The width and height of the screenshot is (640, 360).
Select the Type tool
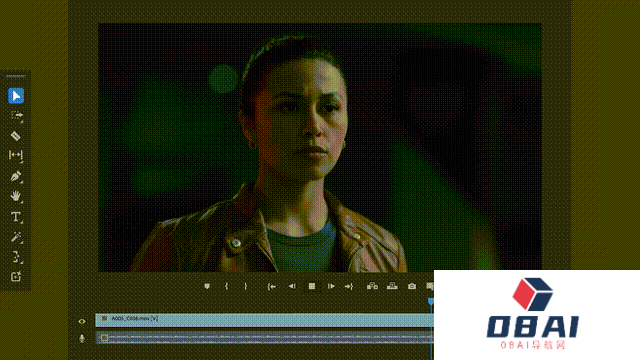[x=16, y=217]
